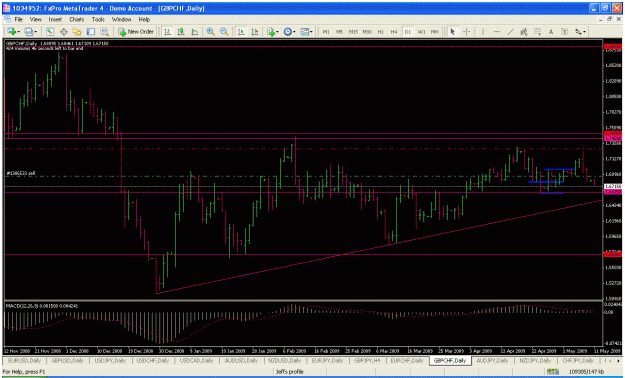Open the Strategy Tester icon

104,32
